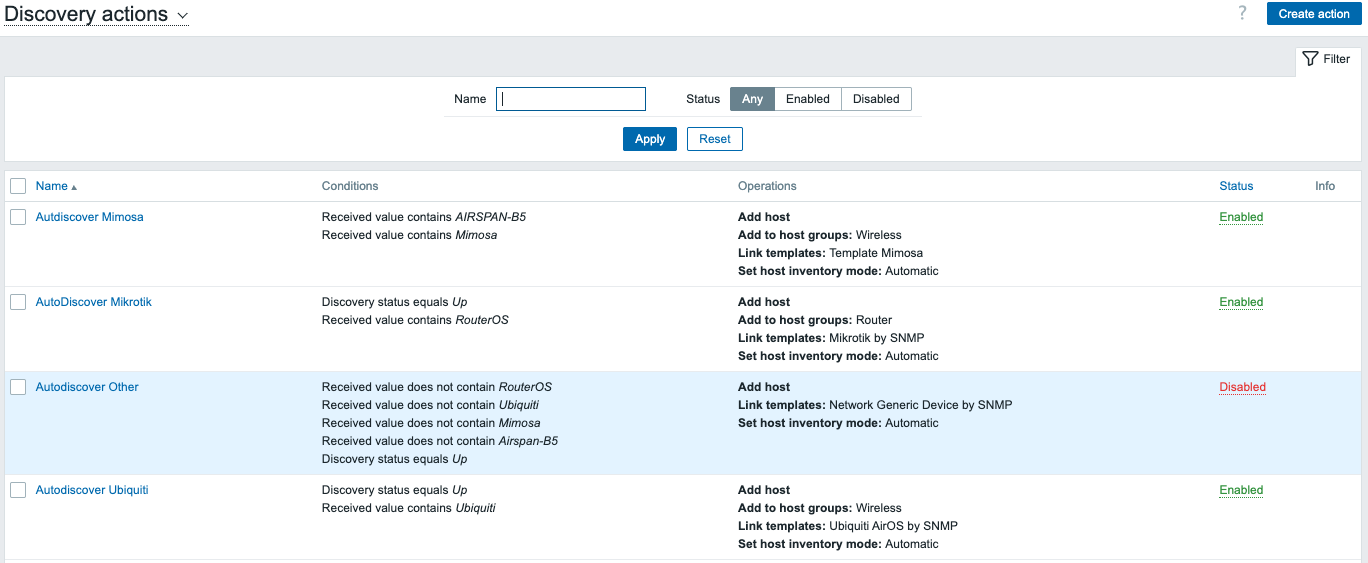Click the help question mark icon

click(x=1243, y=13)
